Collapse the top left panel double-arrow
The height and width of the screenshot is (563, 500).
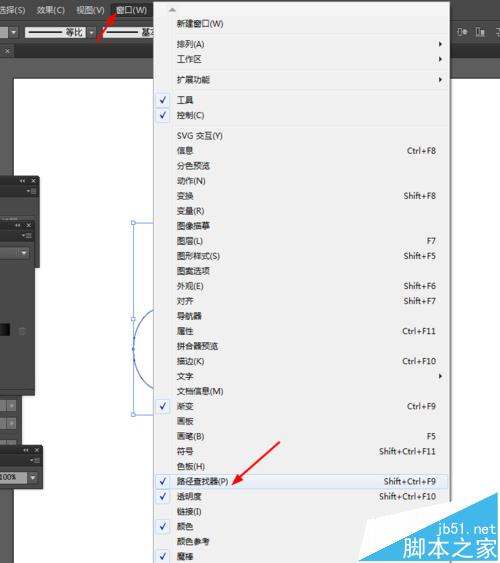coord(23,181)
